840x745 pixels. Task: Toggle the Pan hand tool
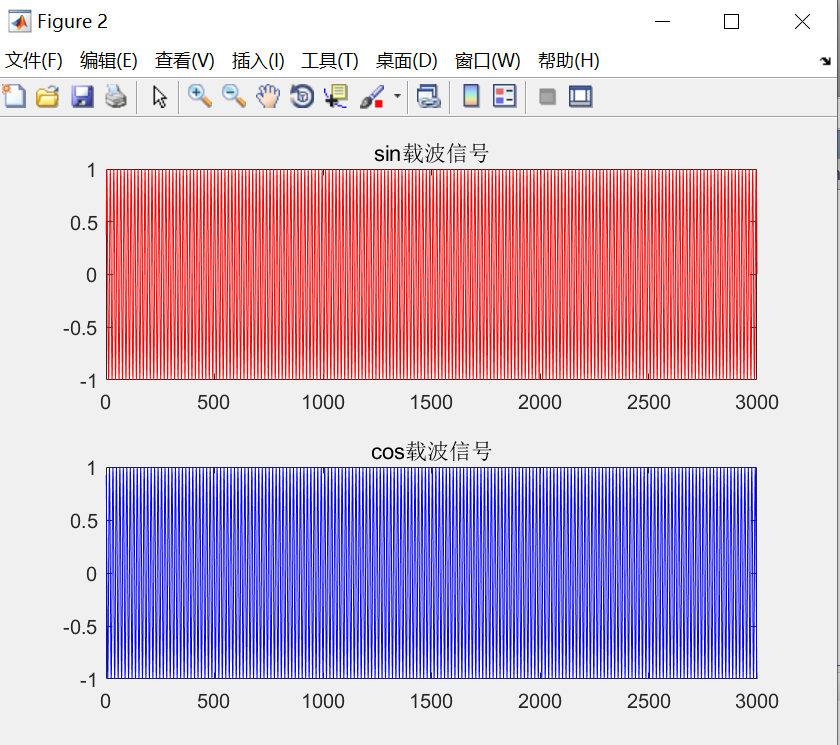point(267,96)
